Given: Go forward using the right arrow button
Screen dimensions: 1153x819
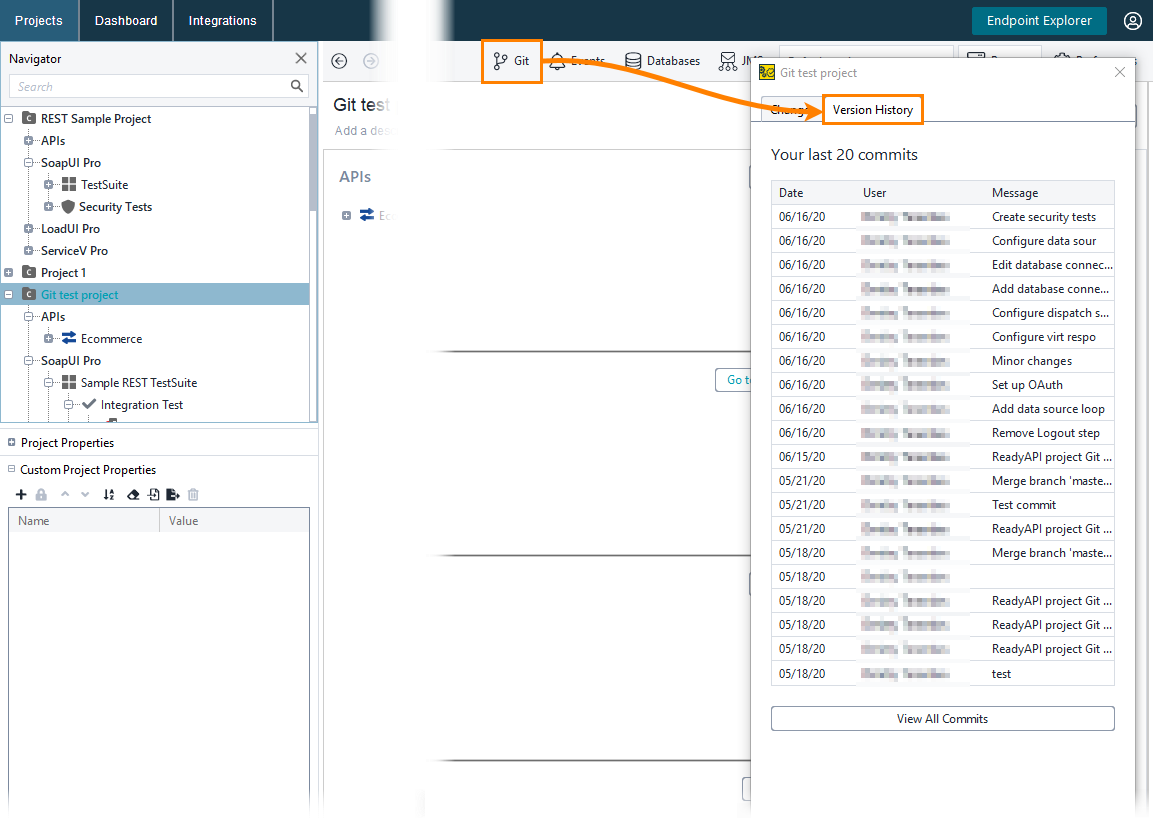Looking at the screenshot, I should click(371, 61).
